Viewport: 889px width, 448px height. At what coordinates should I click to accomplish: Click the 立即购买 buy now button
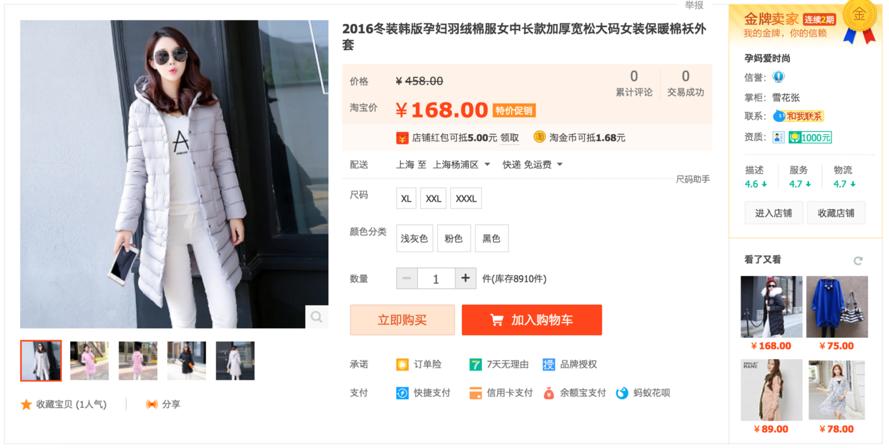(x=402, y=320)
